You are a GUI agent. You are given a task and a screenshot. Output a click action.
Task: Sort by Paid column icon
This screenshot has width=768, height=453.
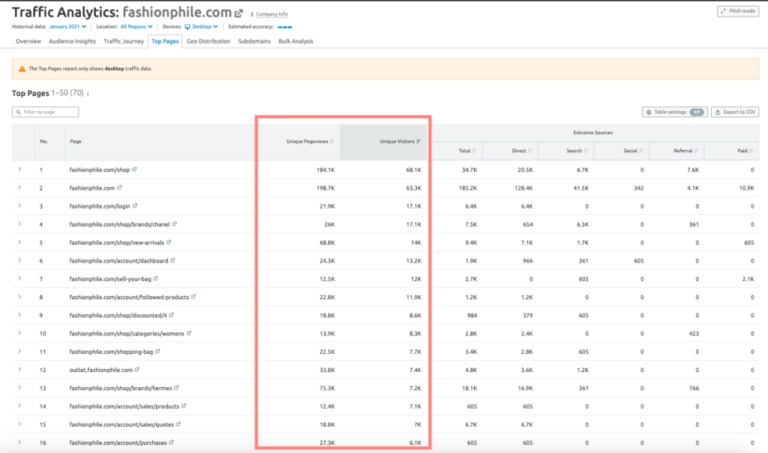point(751,151)
